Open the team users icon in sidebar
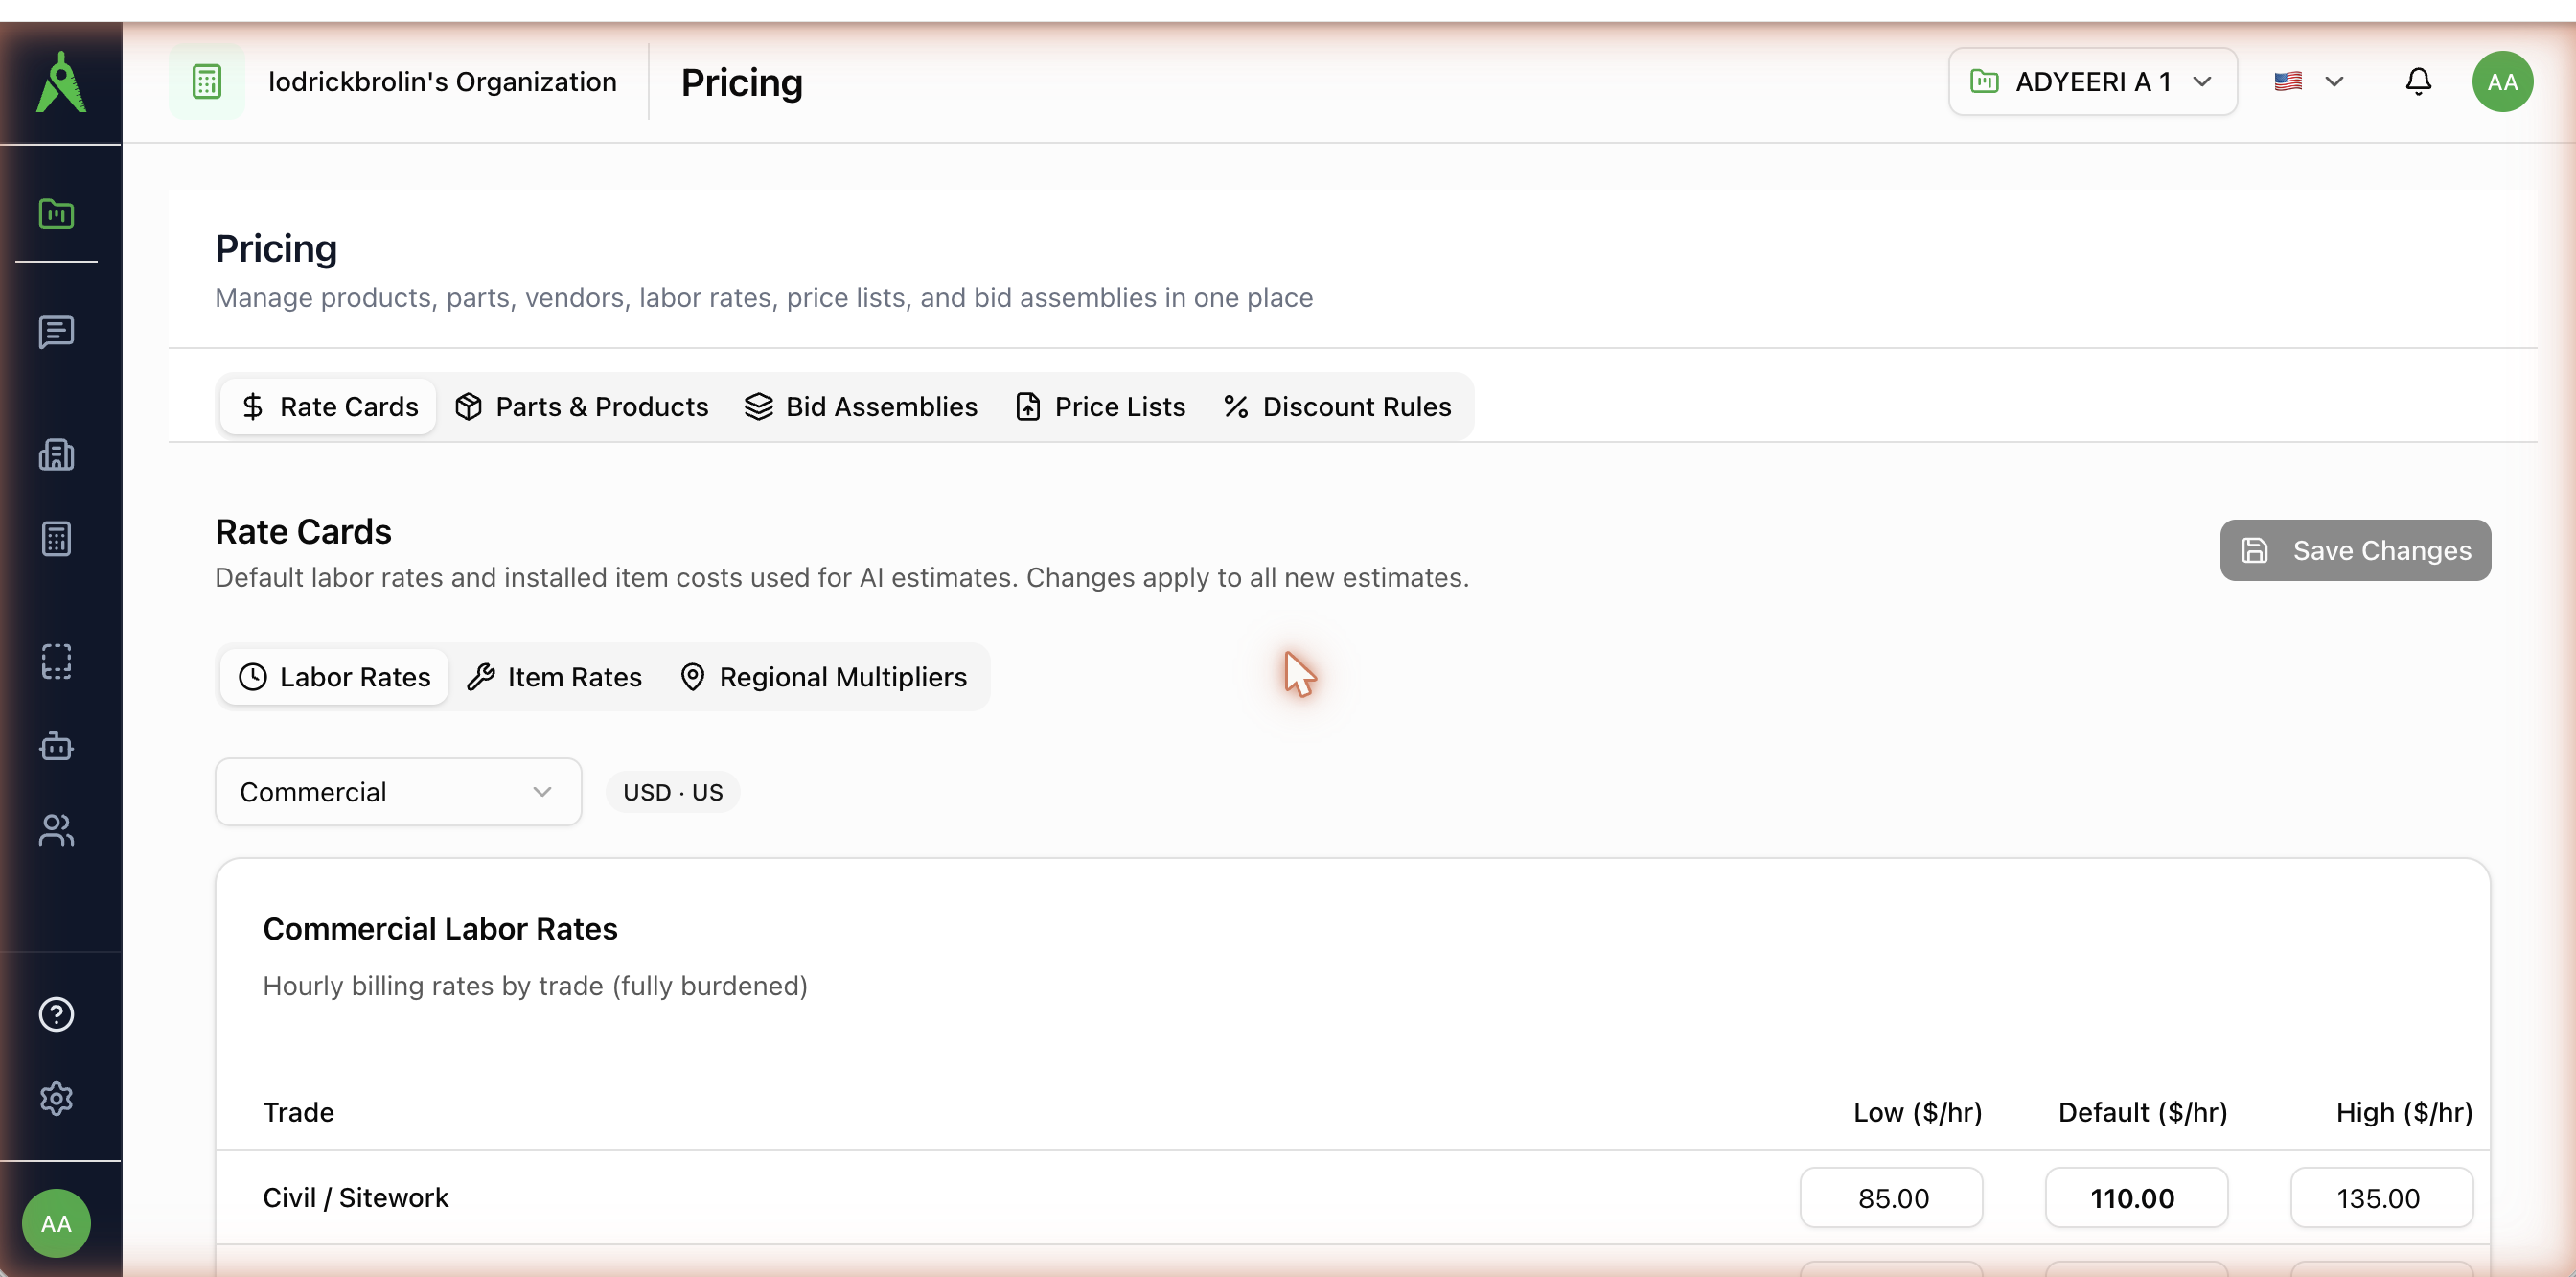The image size is (2576, 1277). click(56, 830)
